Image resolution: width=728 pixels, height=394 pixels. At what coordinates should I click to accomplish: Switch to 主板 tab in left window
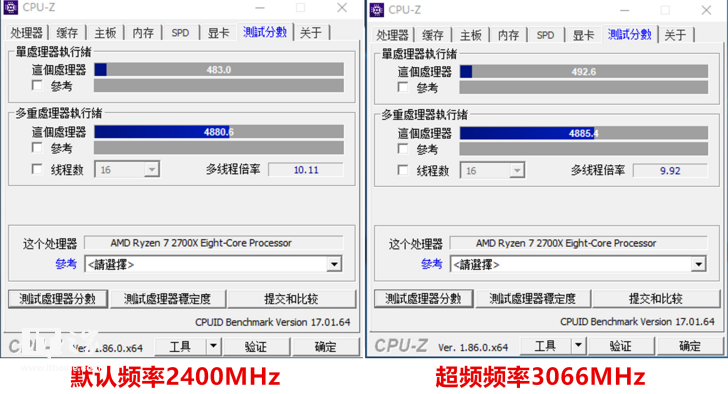click(x=105, y=33)
